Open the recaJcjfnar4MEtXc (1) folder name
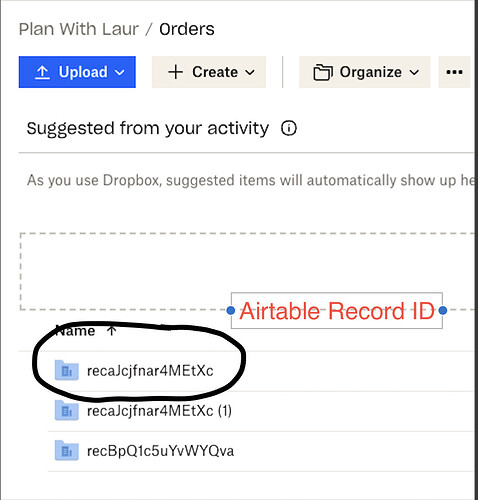The image size is (478, 500). pos(159,411)
